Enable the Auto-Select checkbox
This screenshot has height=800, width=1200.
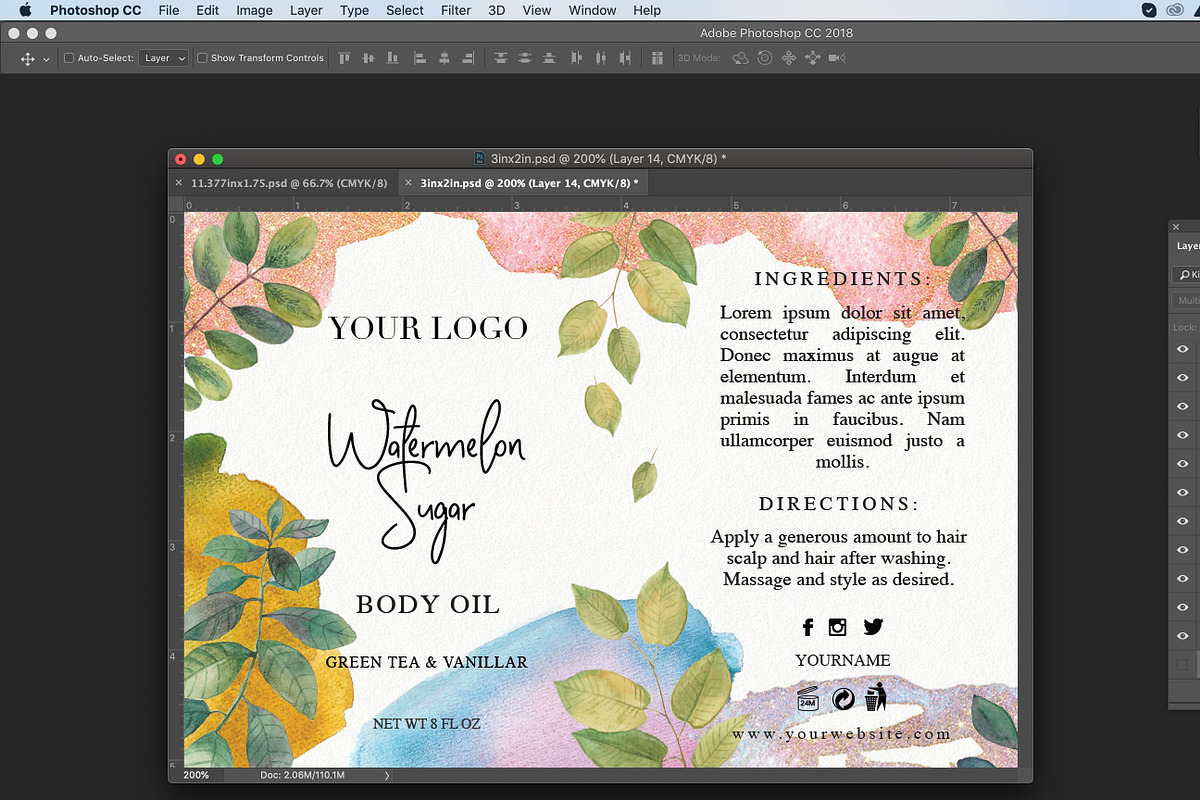coord(69,58)
